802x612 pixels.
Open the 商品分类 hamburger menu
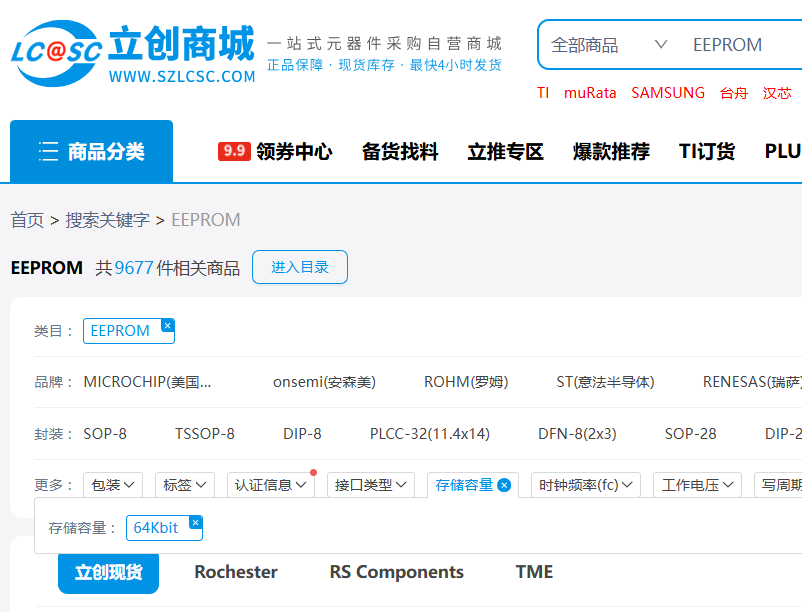pyautogui.click(x=48, y=152)
